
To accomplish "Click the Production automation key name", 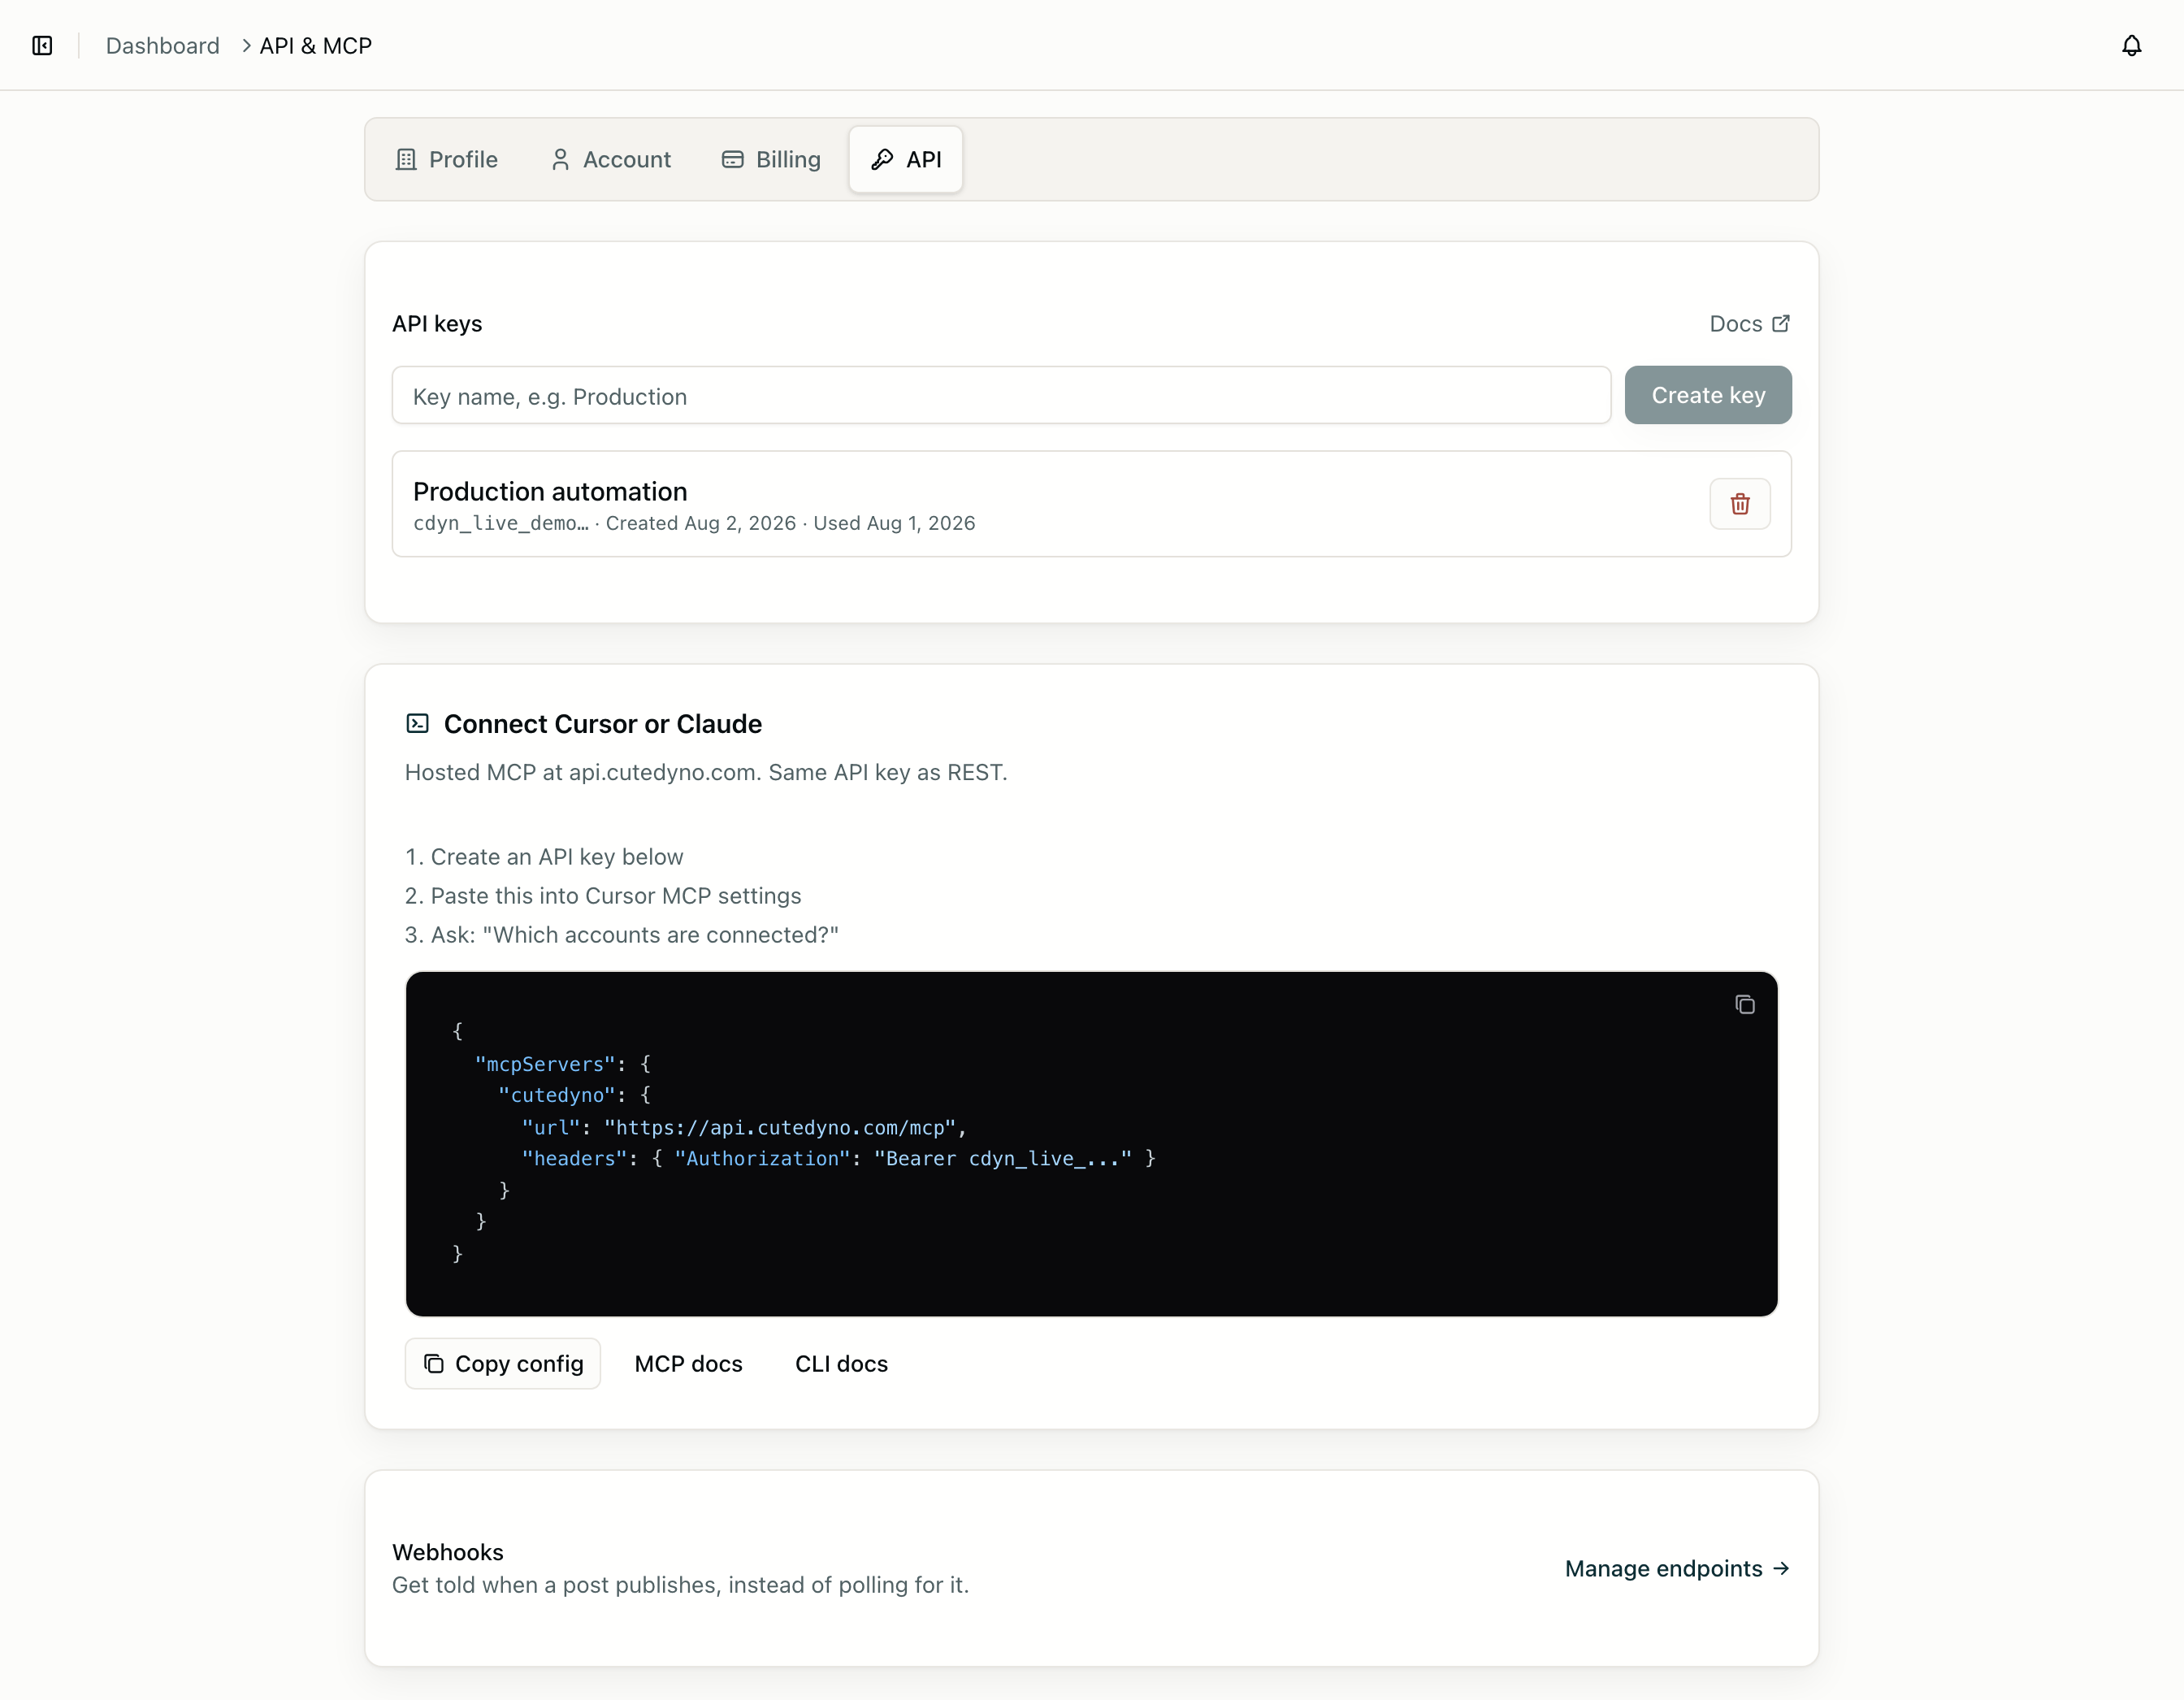I will [x=550, y=492].
